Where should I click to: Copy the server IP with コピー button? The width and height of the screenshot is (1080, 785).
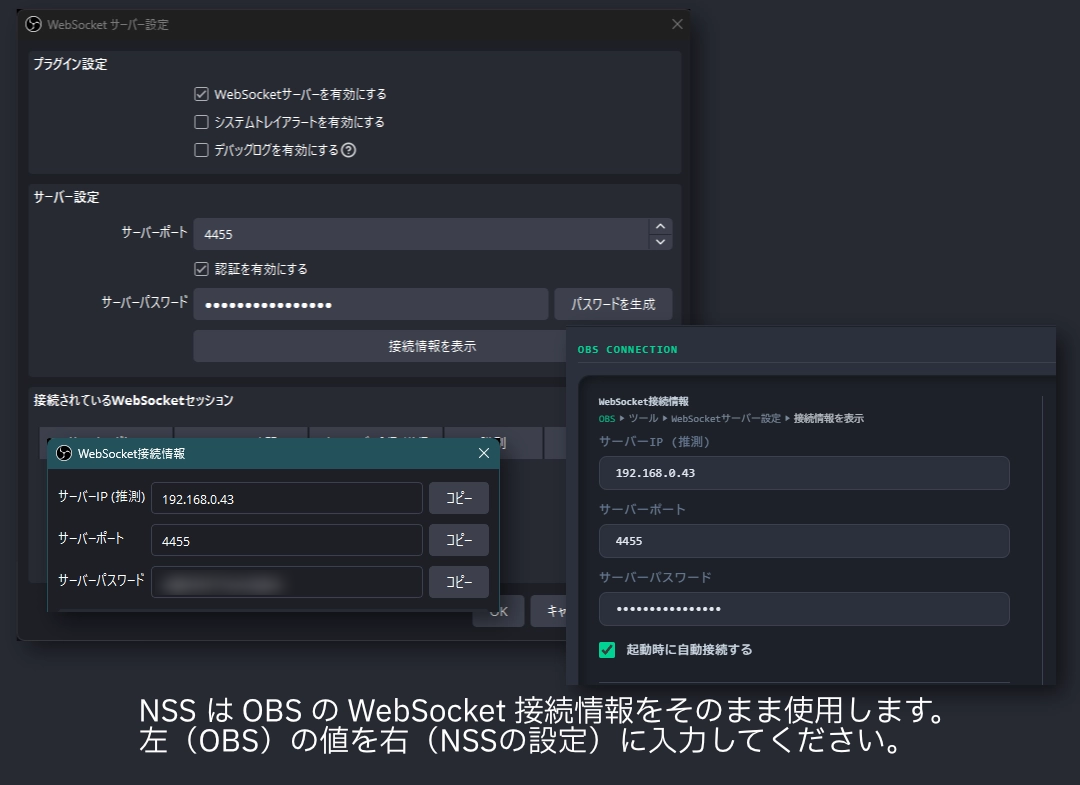tap(459, 498)
